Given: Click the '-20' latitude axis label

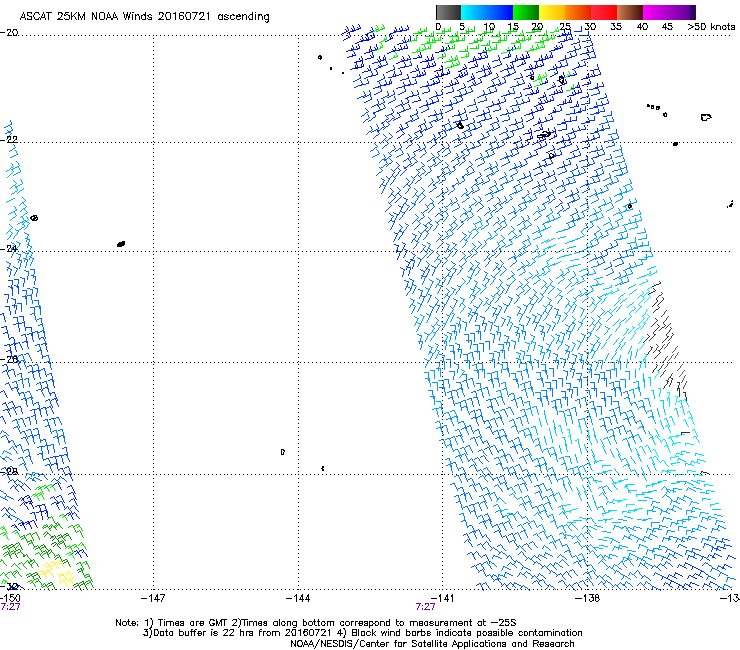Looking at the screenshot, I should pyautogui.click(x=9, y=33).
